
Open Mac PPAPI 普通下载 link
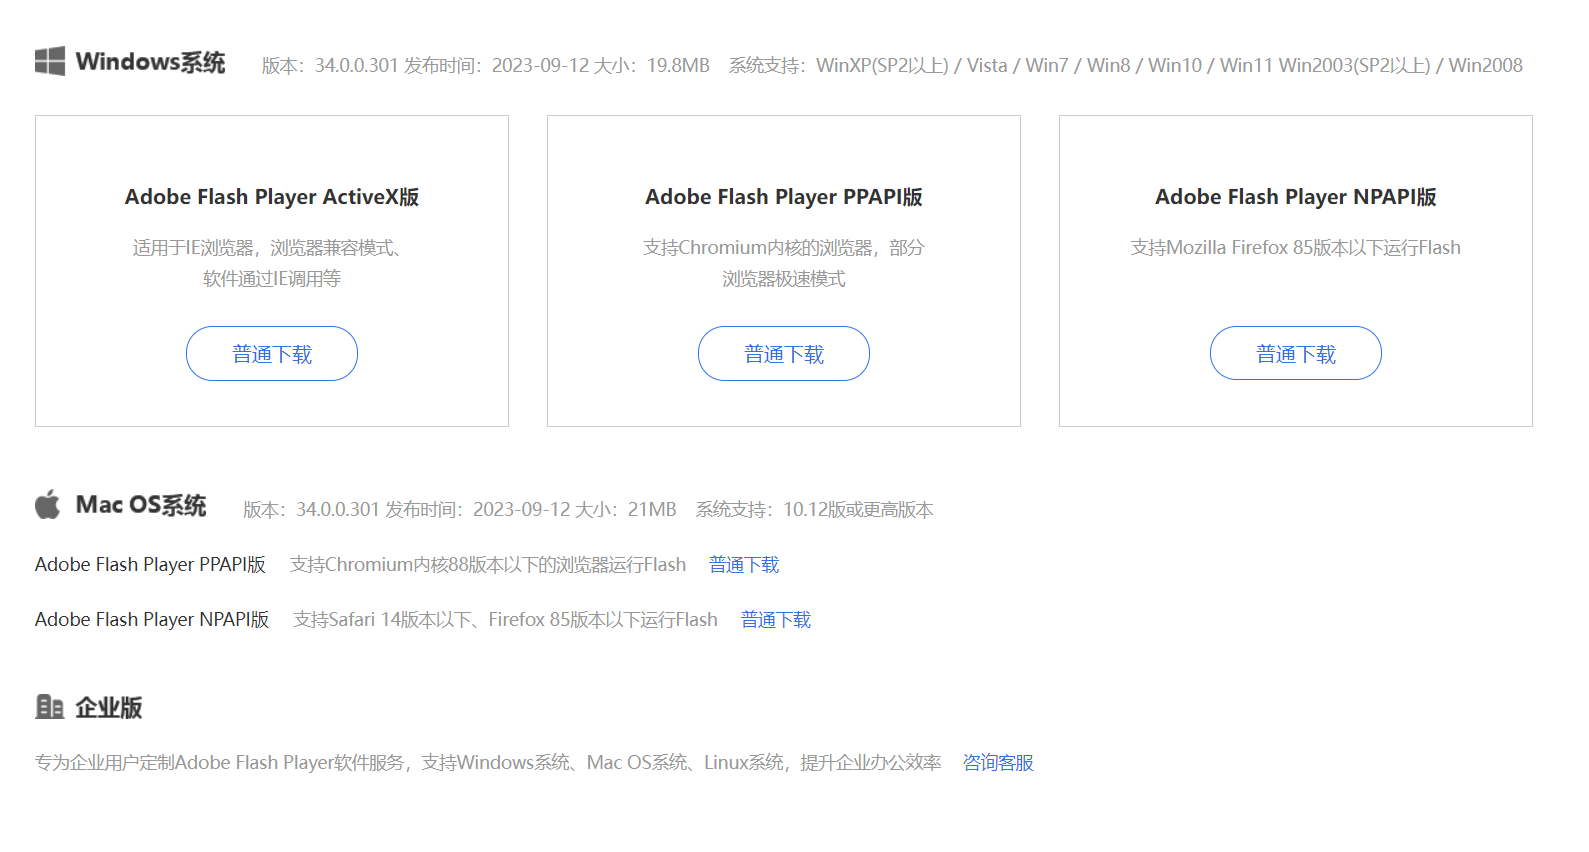pyautogui.click(x=744, y=565)
